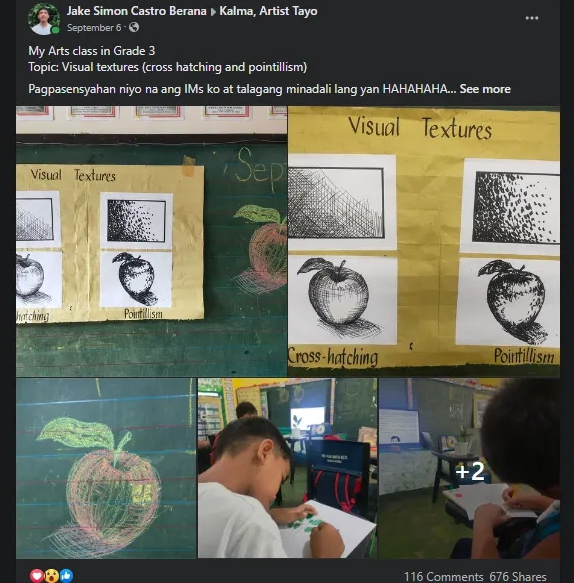Open Jake Simon Castro Berana's profile picture
574x583 pixels.
(44, 19)
